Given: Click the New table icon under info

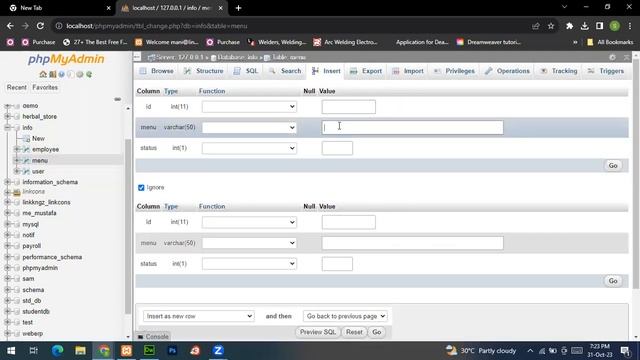Looking at the screenshot, I should coord(26,139).
